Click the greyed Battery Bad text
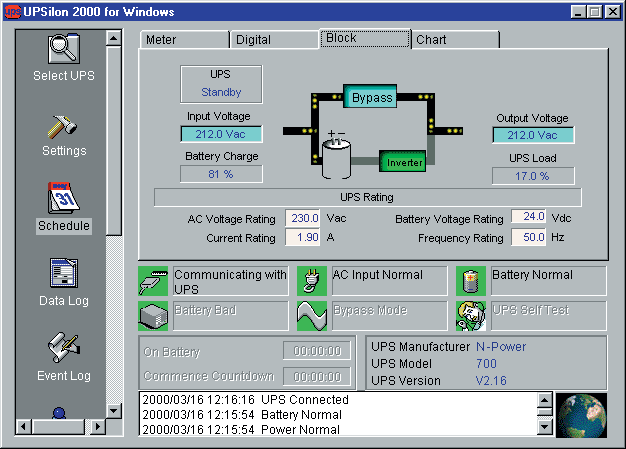Image resolution: width=626 pixels, height=449 pixels. (x=205, y=310)
